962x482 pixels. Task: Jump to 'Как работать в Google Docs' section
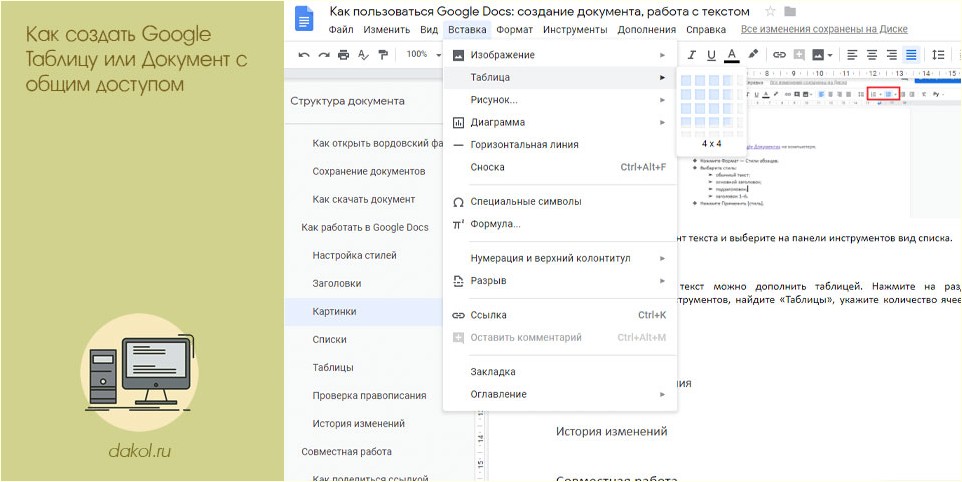coord(365,228)
